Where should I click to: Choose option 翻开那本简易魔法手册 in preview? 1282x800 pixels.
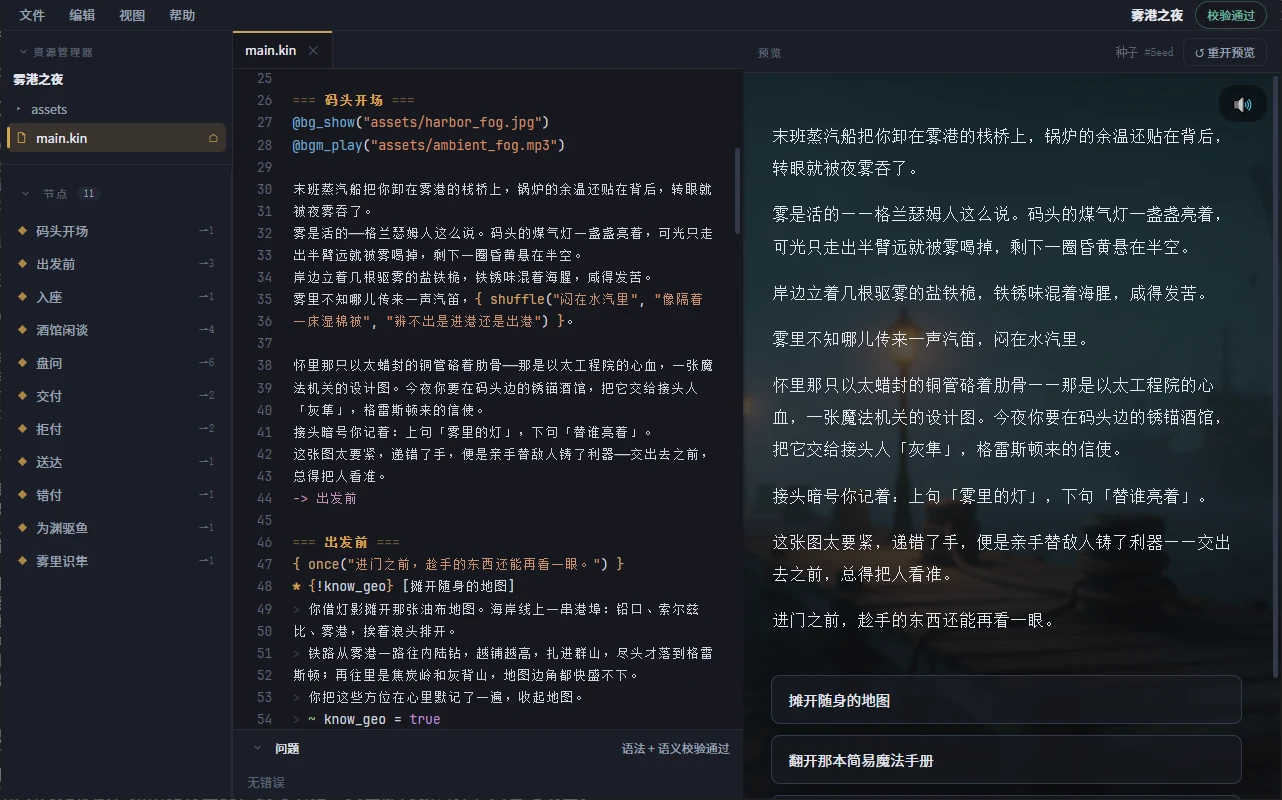(x=1006, y=760)
